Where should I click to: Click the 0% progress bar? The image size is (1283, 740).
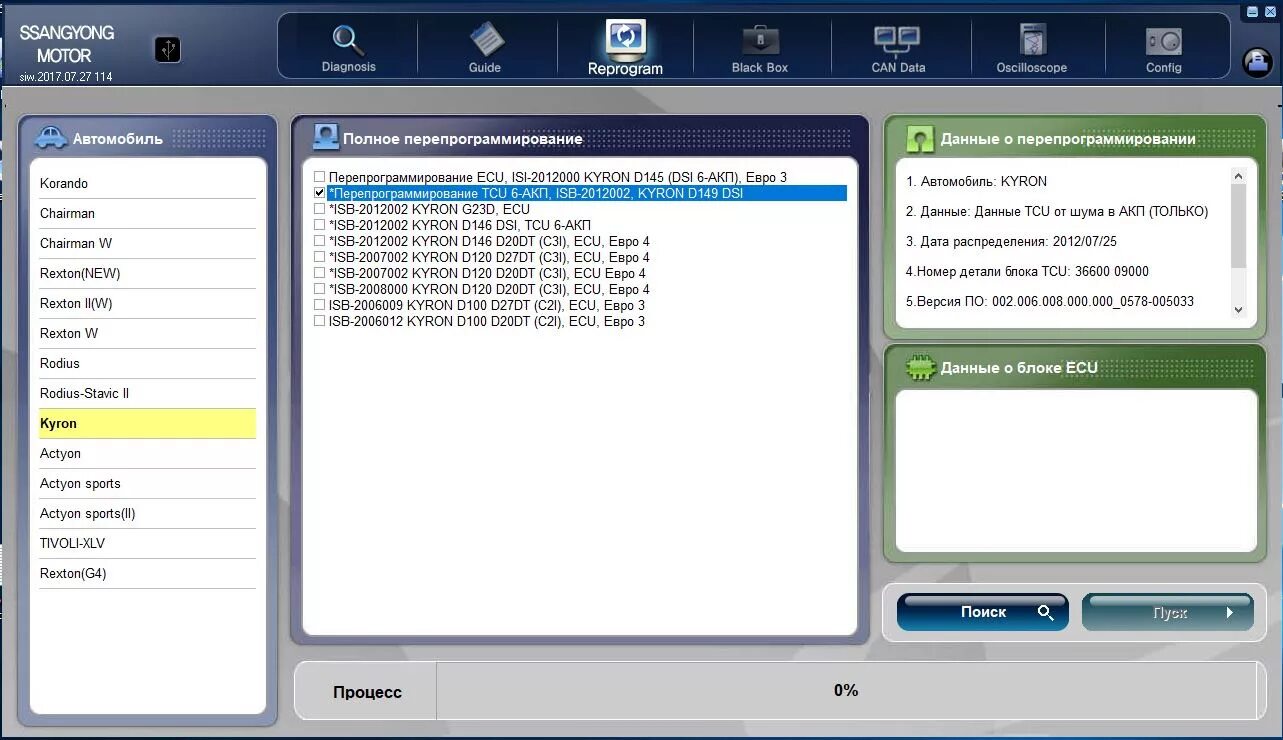pos(845,690)
